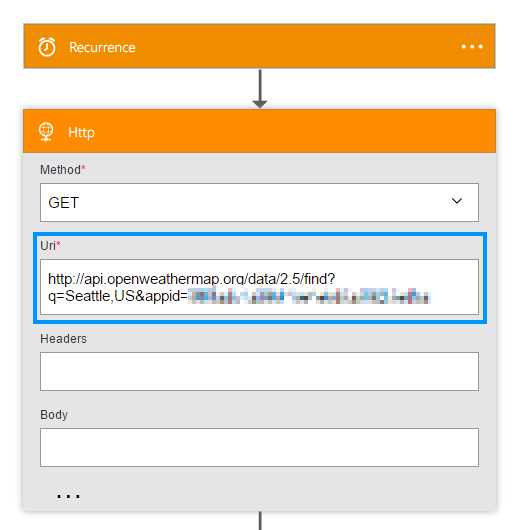The height and width of the screenshot is (530, 526).
Task: Select the Recurrence title text
Action: 102,47
